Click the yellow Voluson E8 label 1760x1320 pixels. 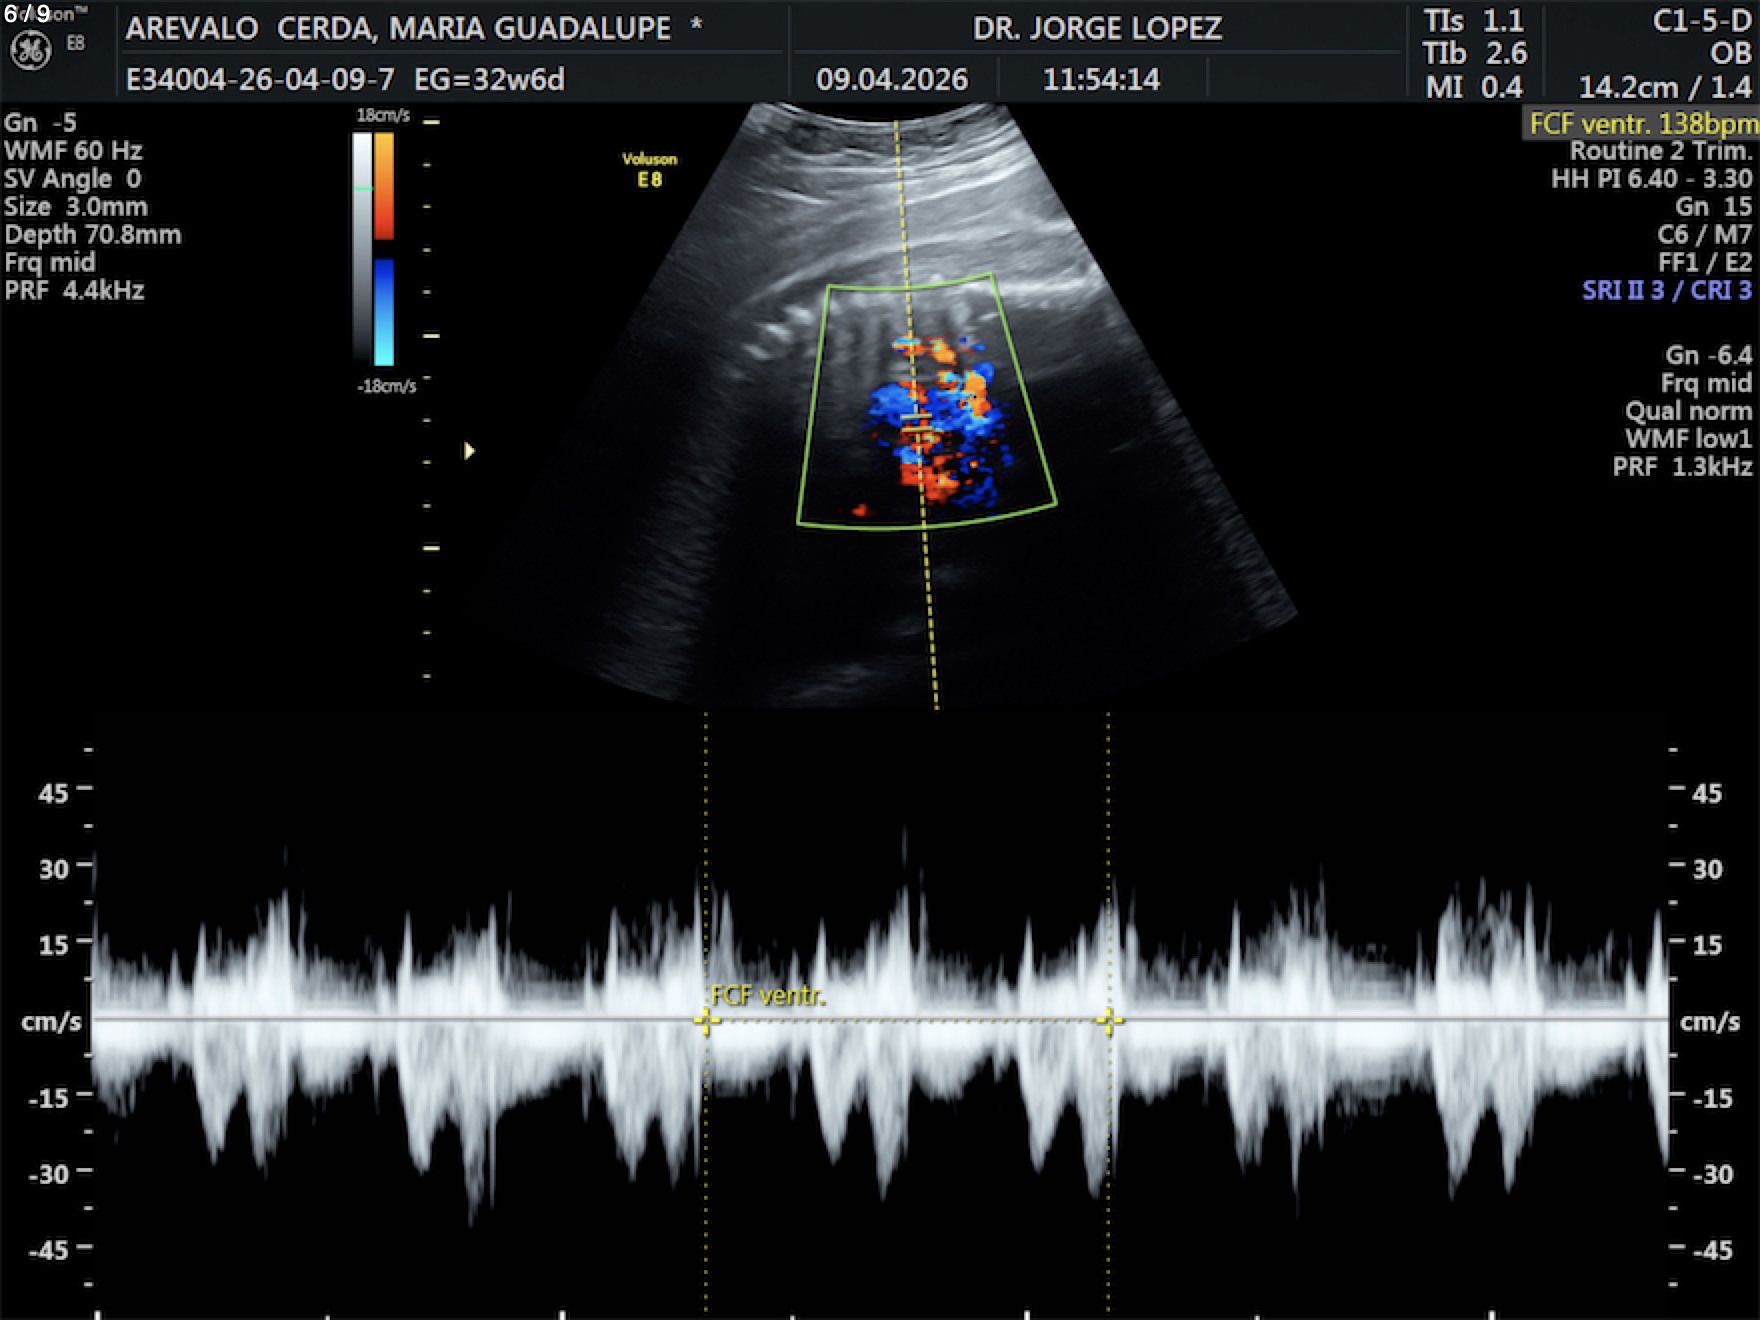[x=649, y=169]
